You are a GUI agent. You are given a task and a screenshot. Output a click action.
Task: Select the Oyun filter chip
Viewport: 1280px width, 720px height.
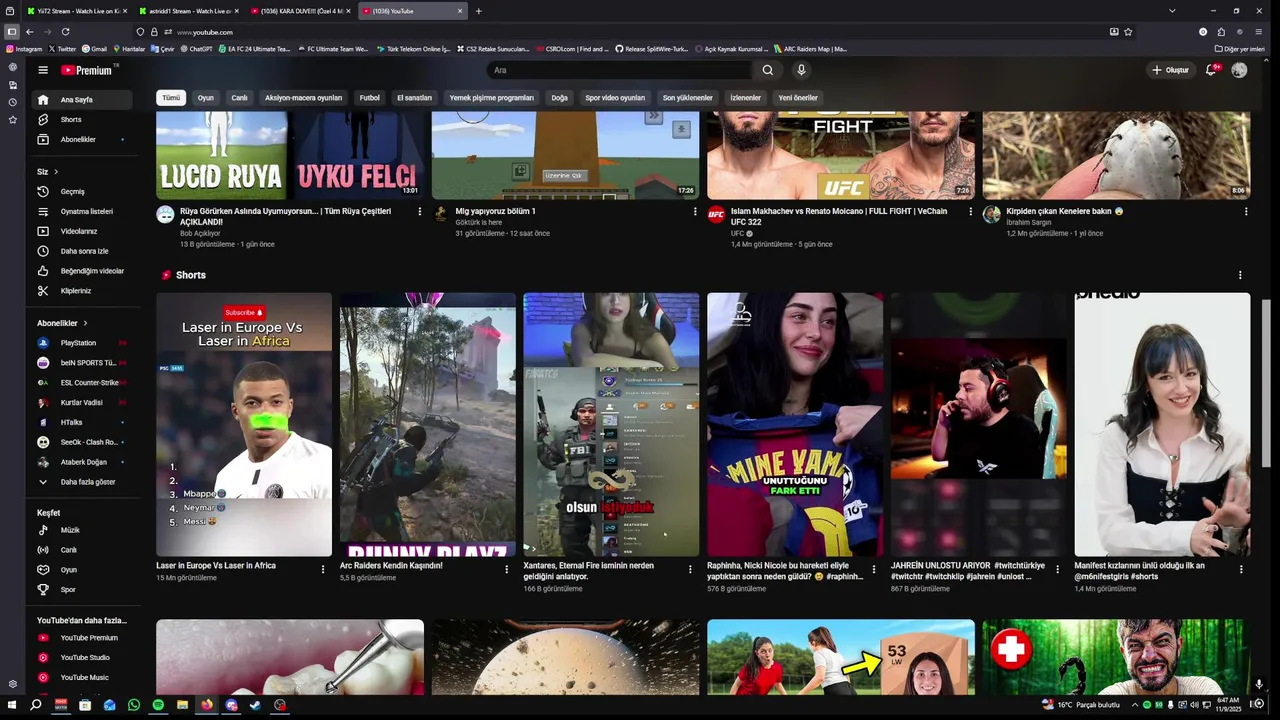(206, 98)
